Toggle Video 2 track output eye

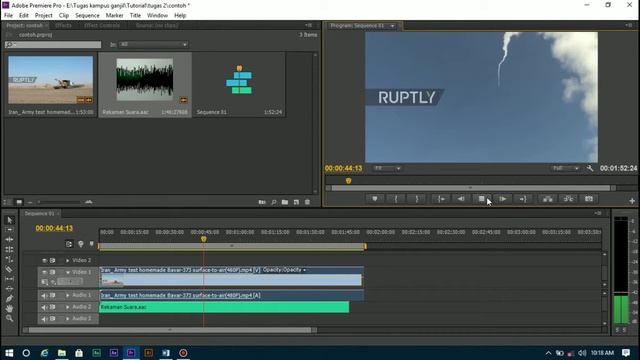(44, 260)
